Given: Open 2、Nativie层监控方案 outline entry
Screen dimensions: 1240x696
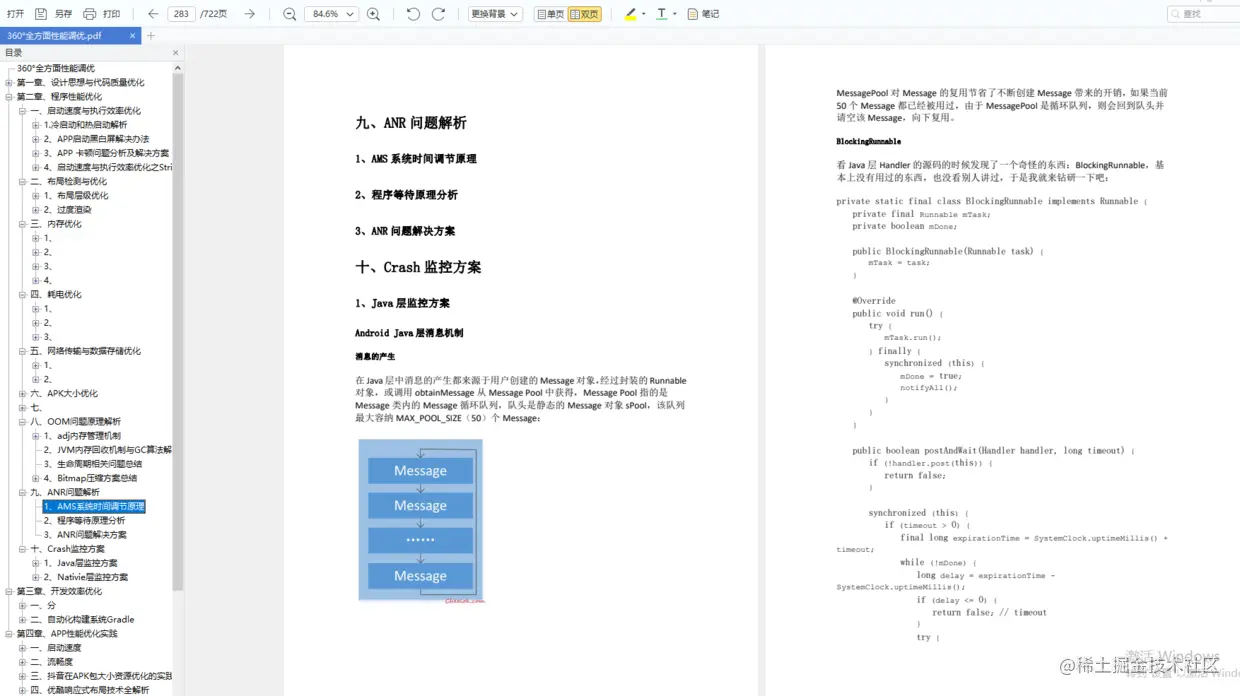Looking at the screenshot, I should pos(85,577).
